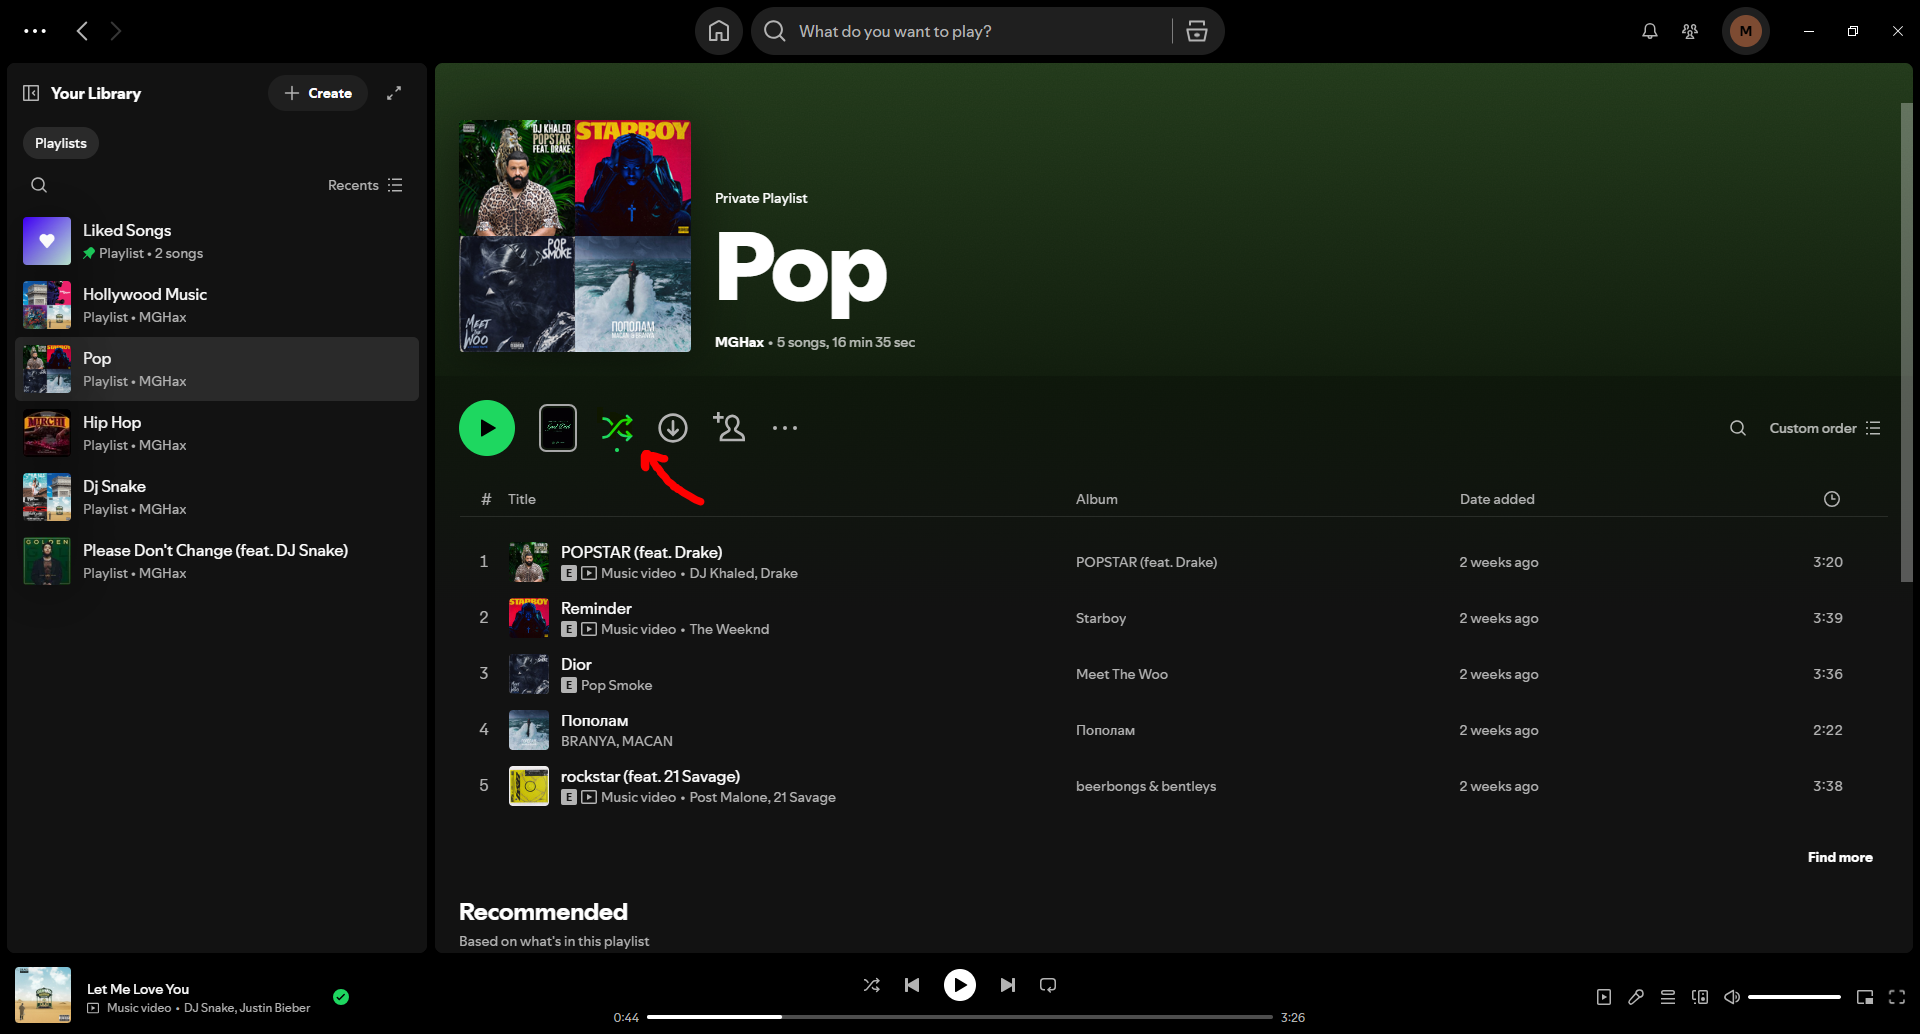1920x1034 pixels.
Task: Open Connect to a device
Action: coord(1700,997)
